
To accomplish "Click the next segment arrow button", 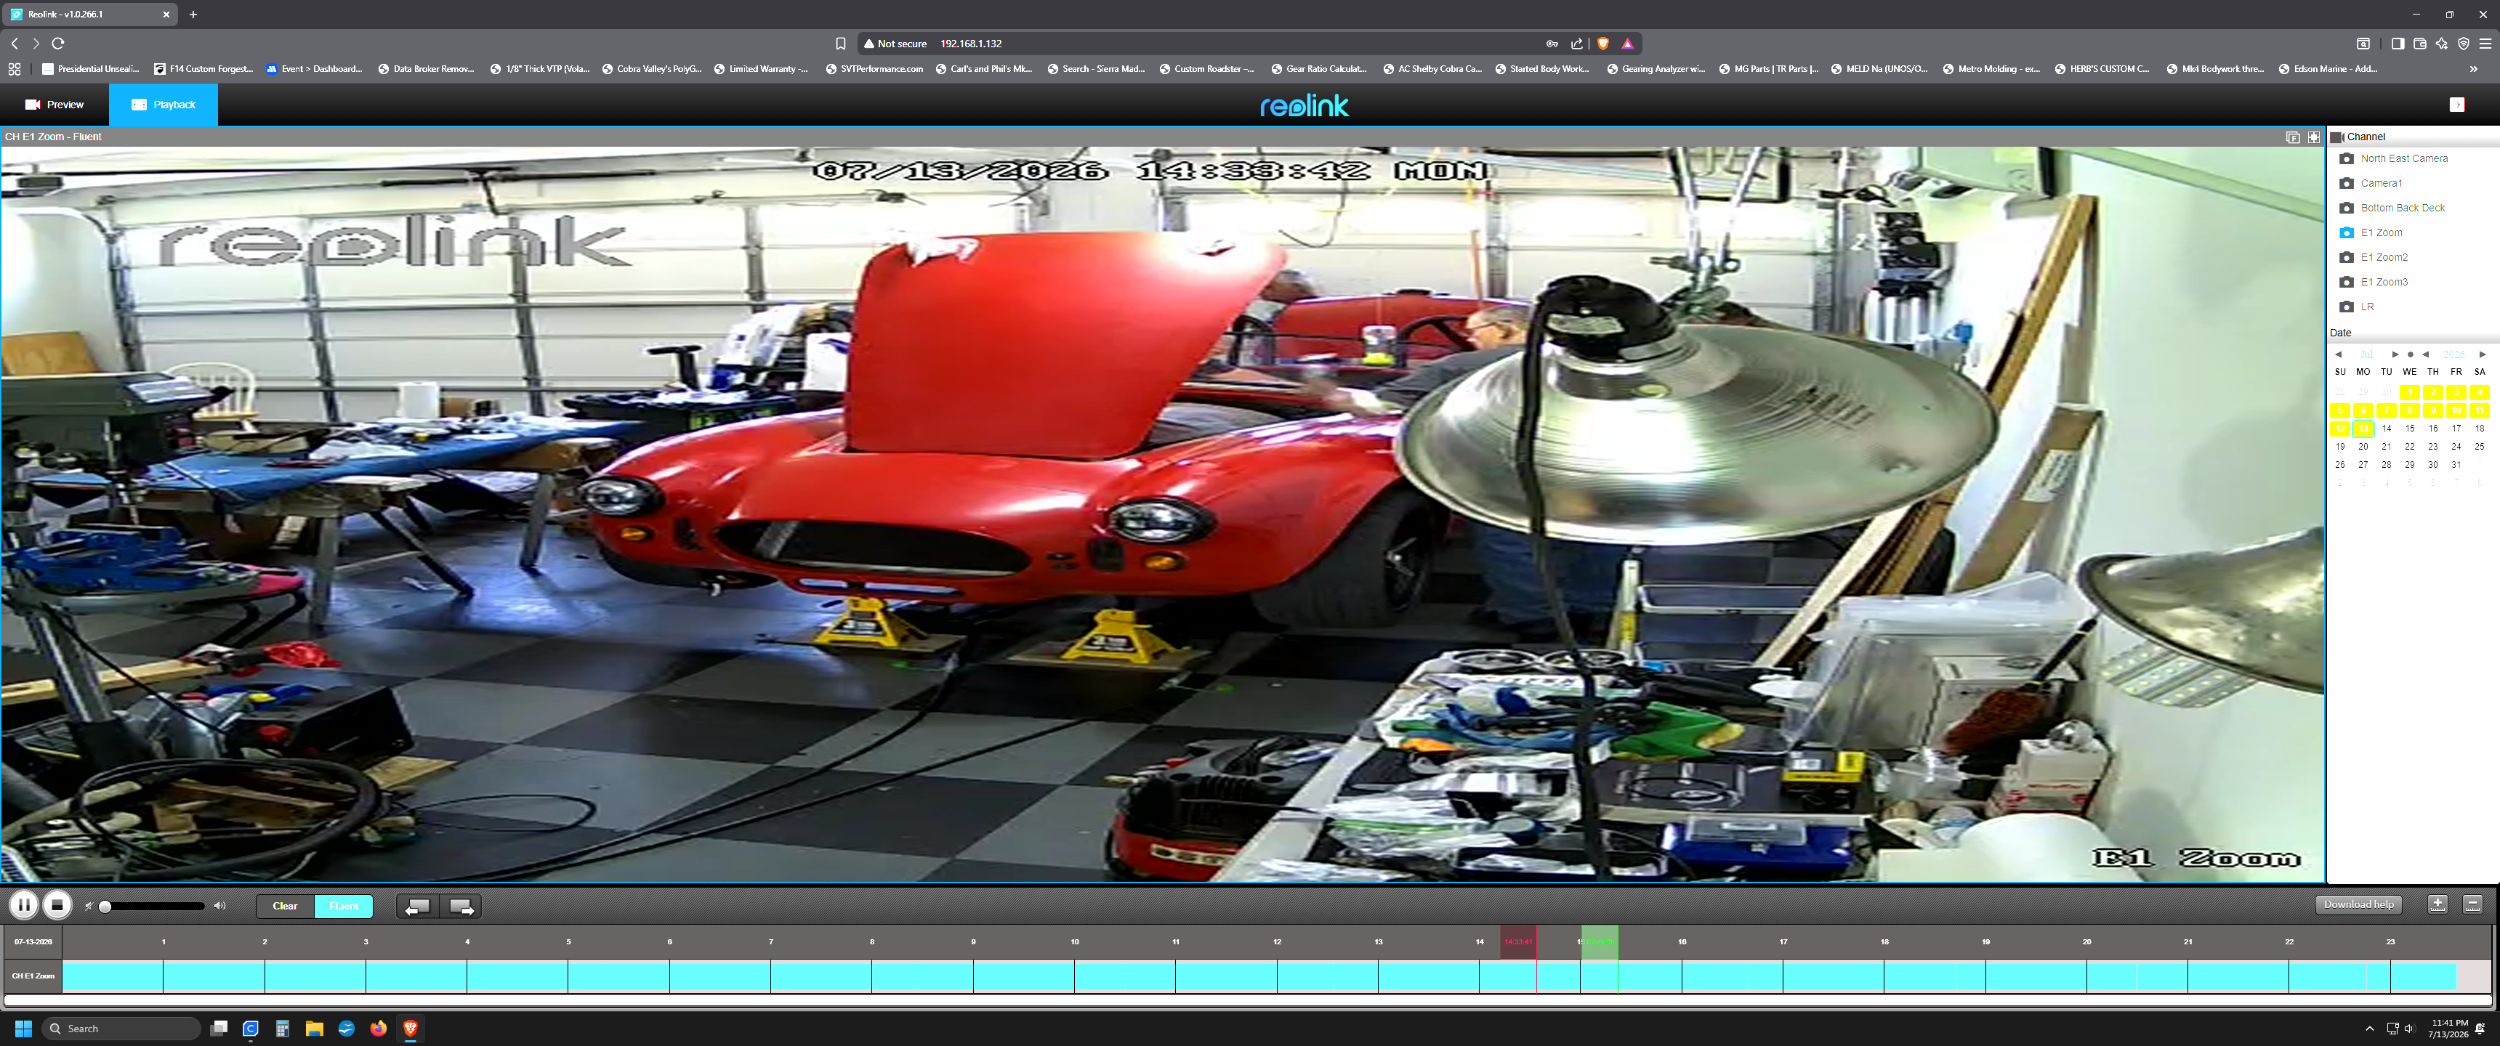I will (461, 906).
